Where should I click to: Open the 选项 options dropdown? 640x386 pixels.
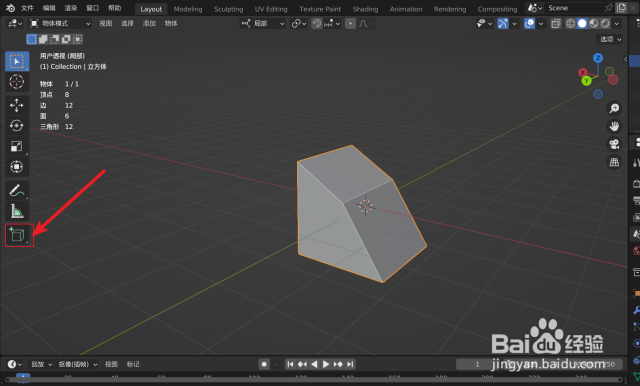610,39
